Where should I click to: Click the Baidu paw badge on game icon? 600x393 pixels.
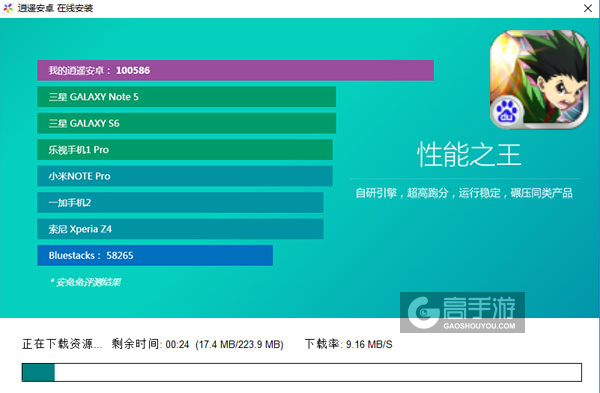point(506,111)
